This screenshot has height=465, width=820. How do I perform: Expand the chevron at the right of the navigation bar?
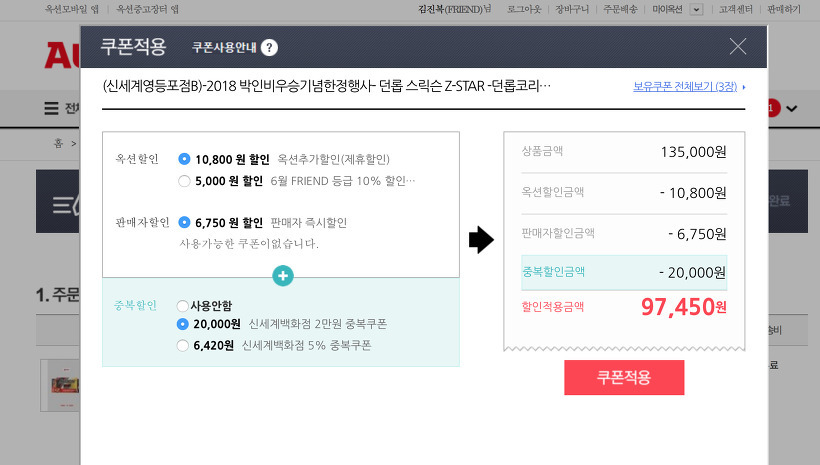pyautogui.click(x=792, y=108)
